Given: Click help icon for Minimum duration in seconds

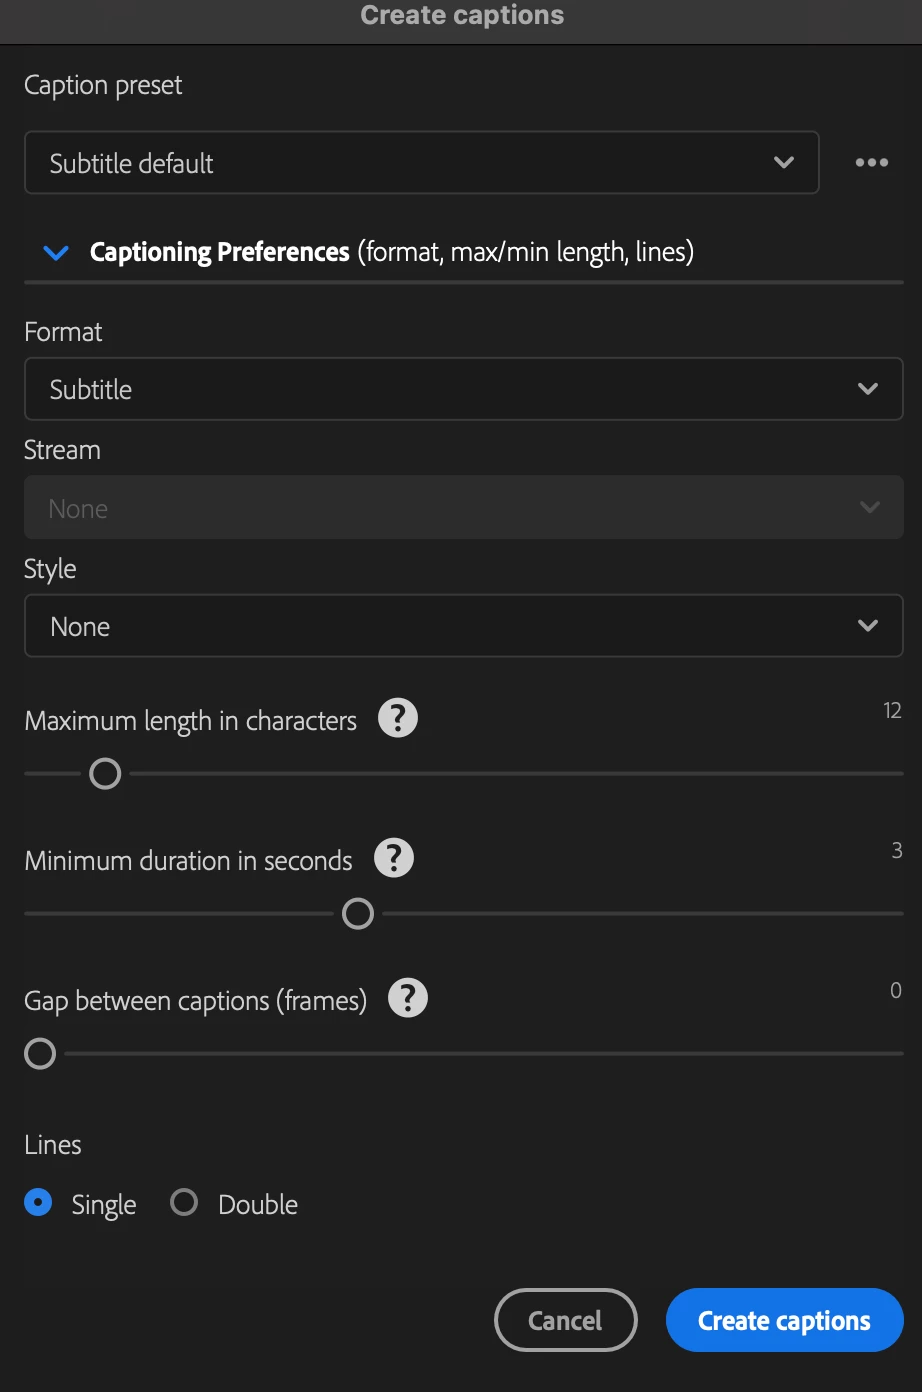Looking at the screenshot, I should (393, 858).
